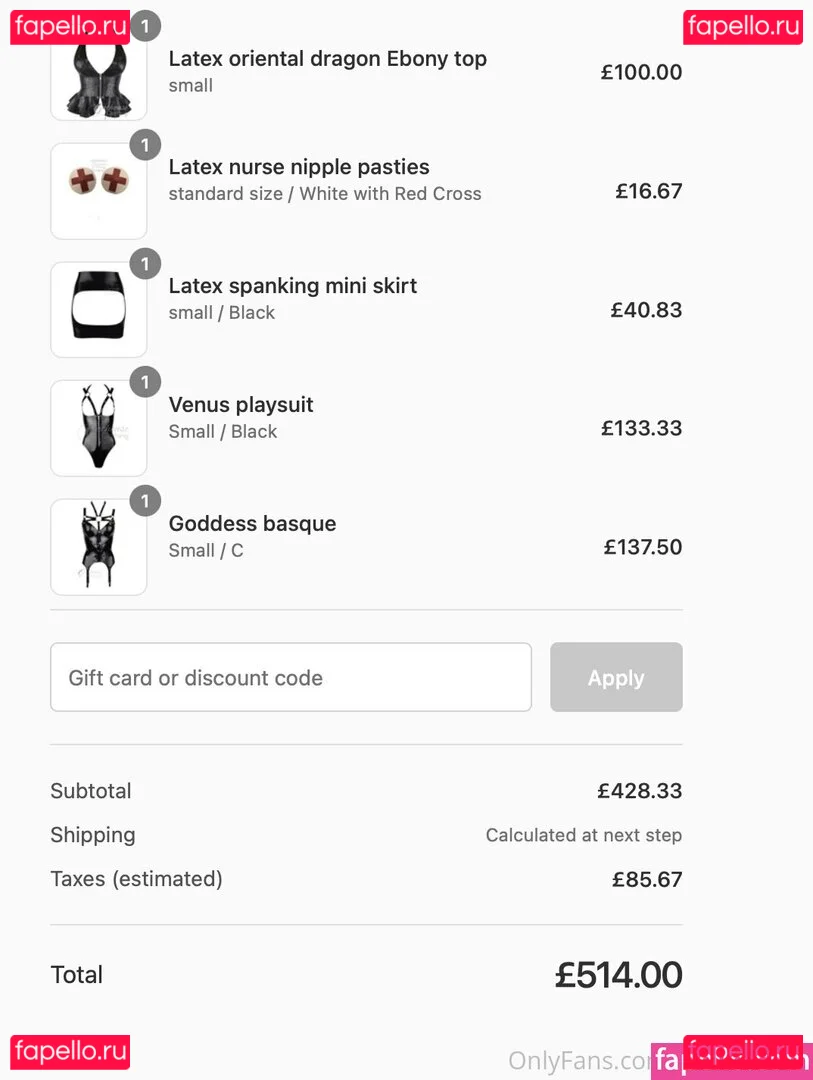
Task: Click the Gift card or discount code field
Action: pos(290,677)
